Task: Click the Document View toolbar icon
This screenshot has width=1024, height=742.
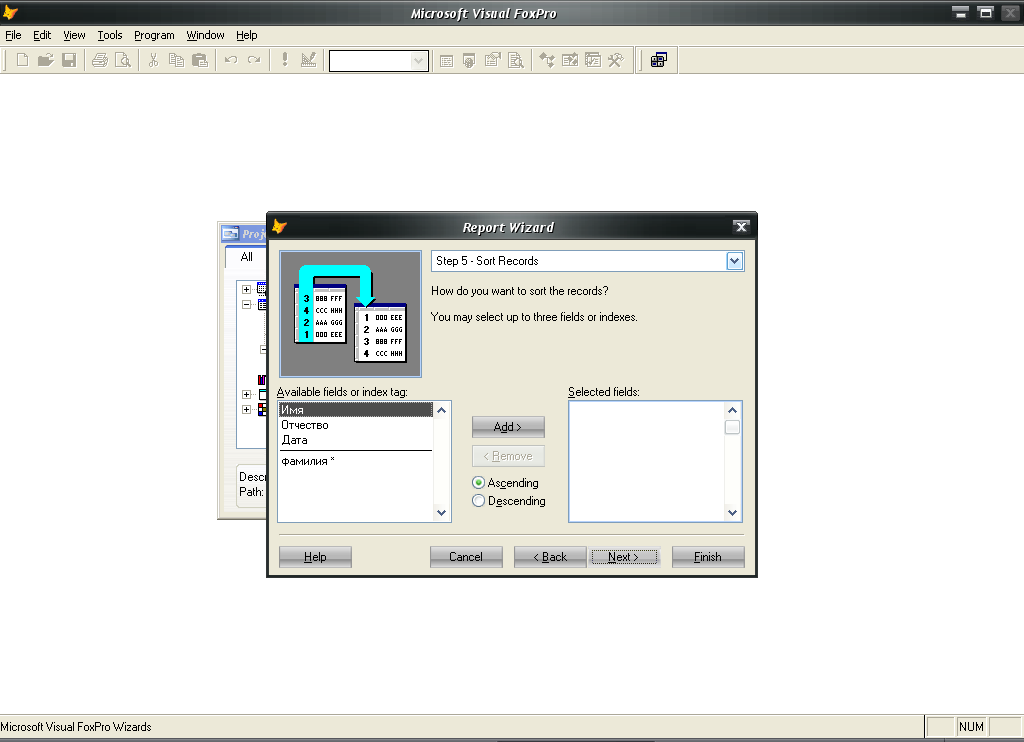Action: (516, 61)
